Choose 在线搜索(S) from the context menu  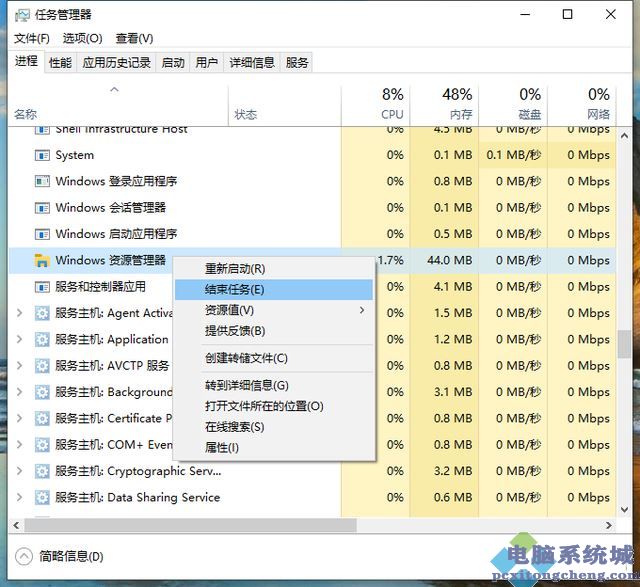pyautogui.click(x=274, y=427)
